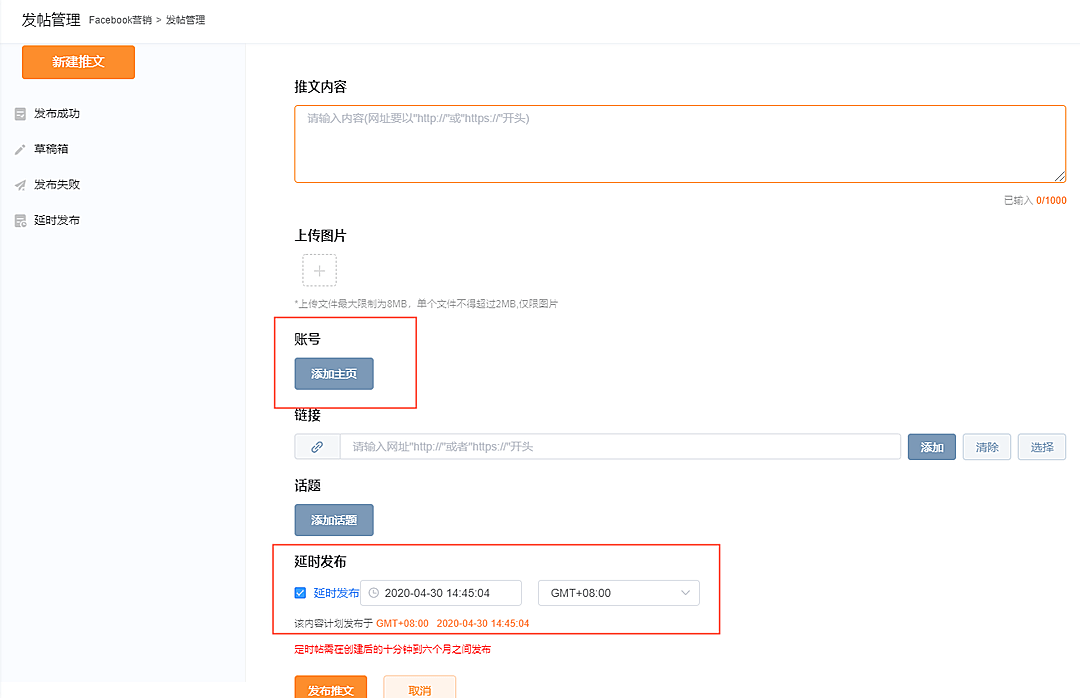Open 发布失败 via the paper-plane icon
This screenshot has height=698, width=1080.
(18, 184)
